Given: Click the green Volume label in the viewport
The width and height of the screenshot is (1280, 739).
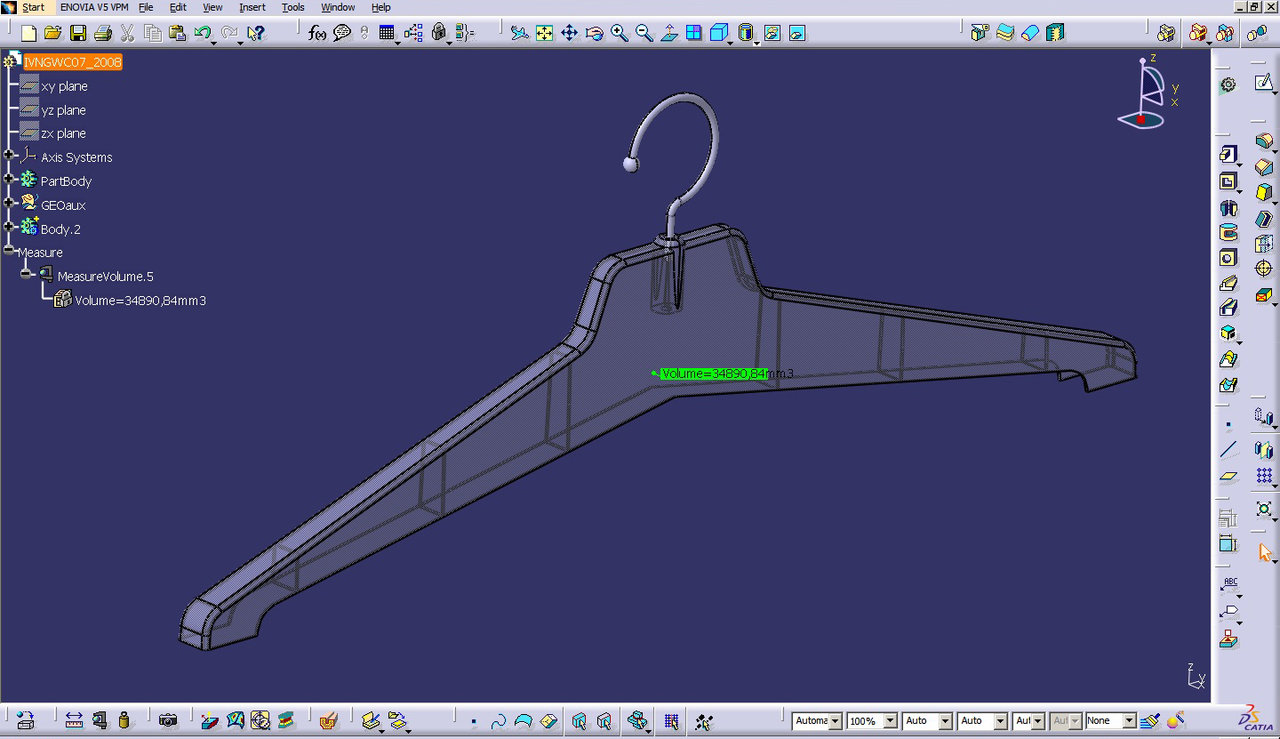Looking at the screenshot, I should [x=714, y=373].
